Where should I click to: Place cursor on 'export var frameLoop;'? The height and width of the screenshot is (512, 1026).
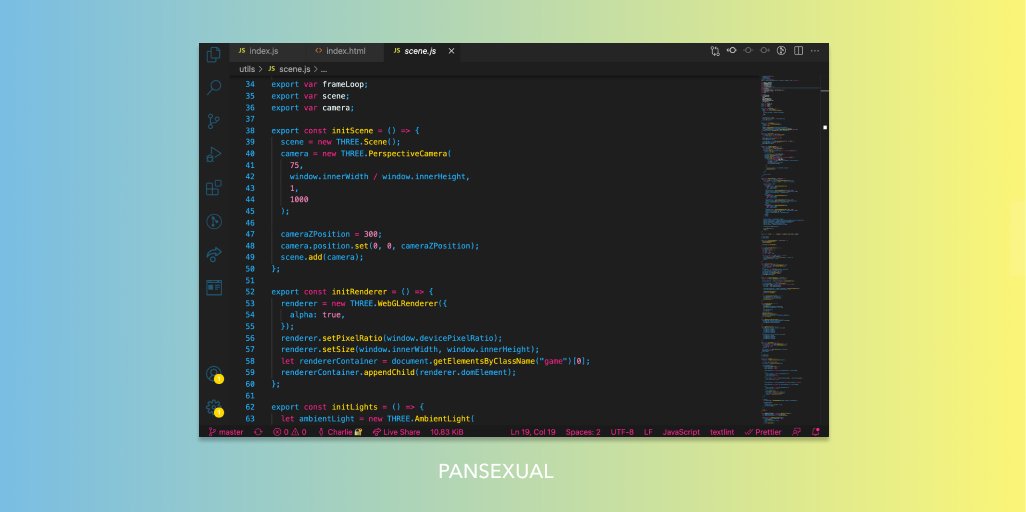coord(320,84)
